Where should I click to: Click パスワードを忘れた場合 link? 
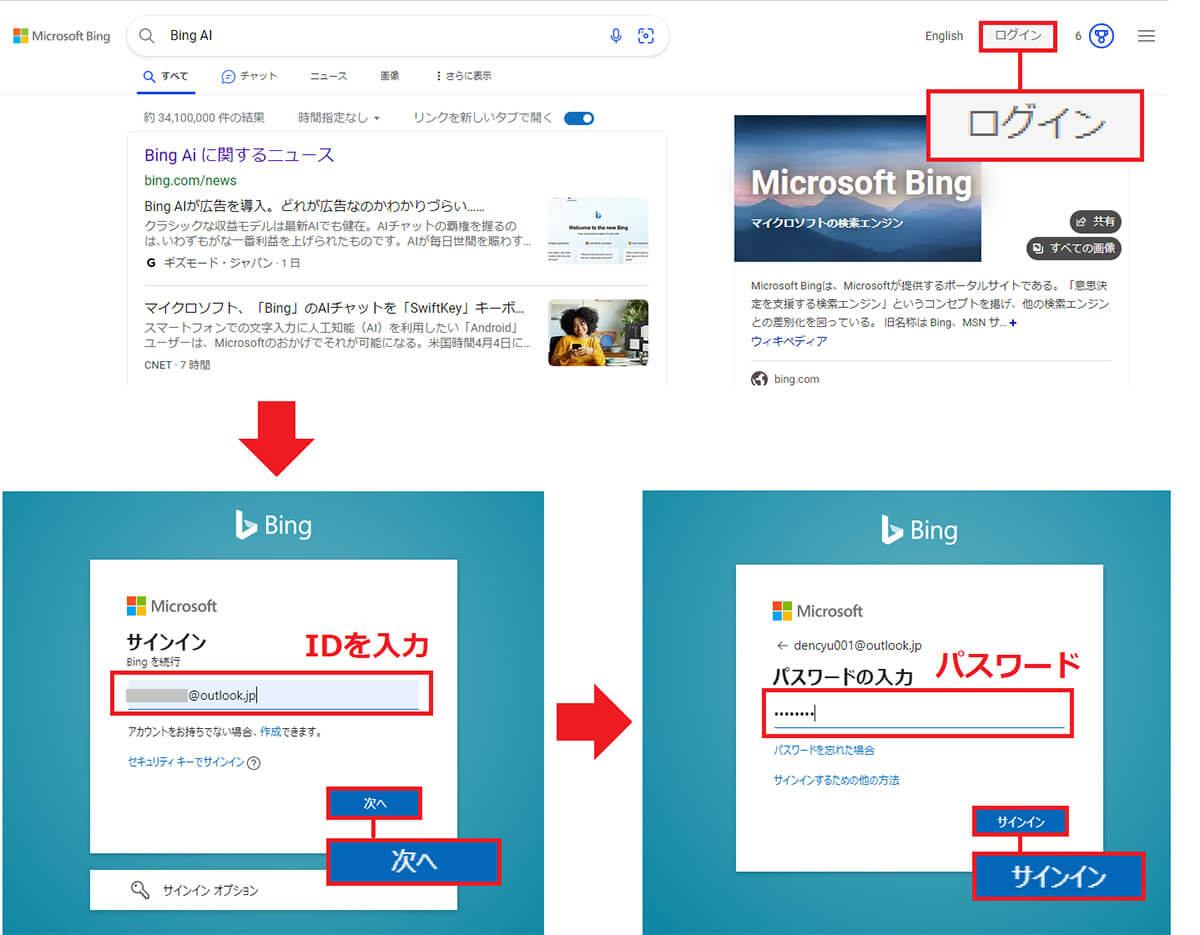824,750
